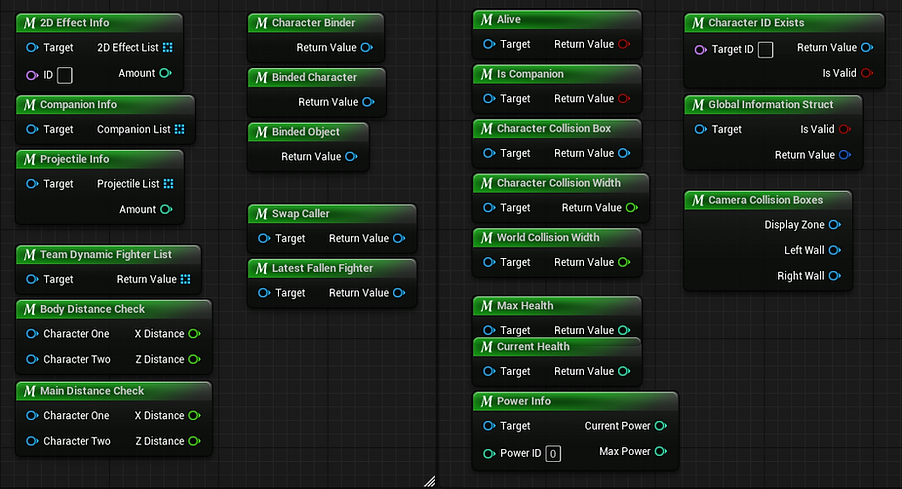Click the comment box resize handle
Image resolution: width=902 pixels, height=489 pixels.
(x=430, y=482)
